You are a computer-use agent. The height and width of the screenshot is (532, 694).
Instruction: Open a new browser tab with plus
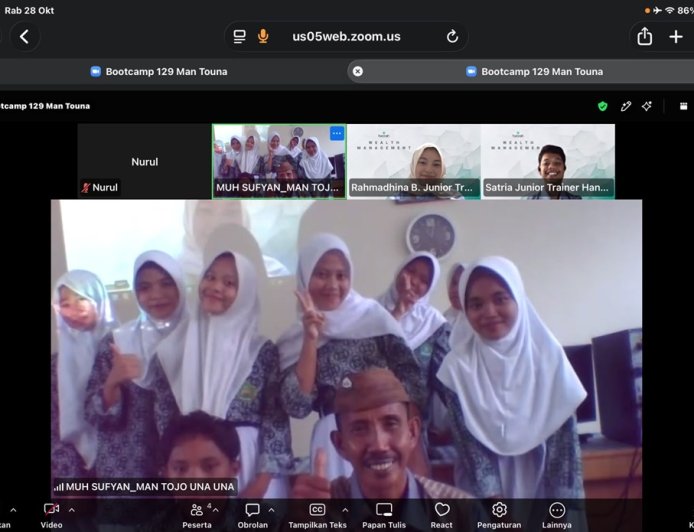point(676,37)
